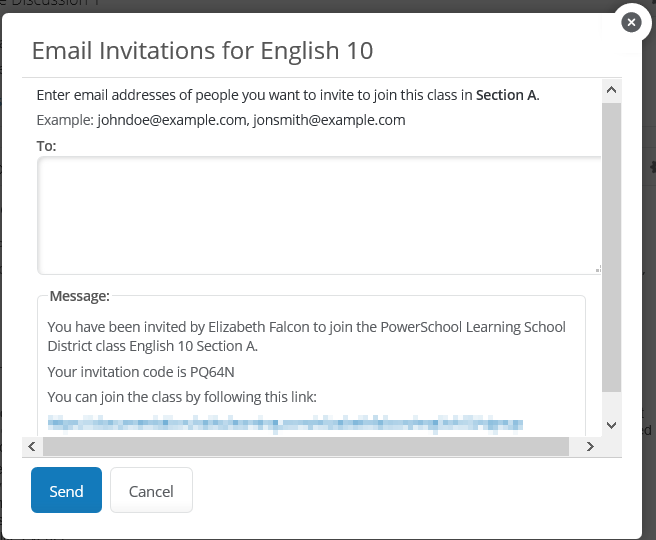Click the 'To:' field label
656x540 pixels.
coord(46,146)
